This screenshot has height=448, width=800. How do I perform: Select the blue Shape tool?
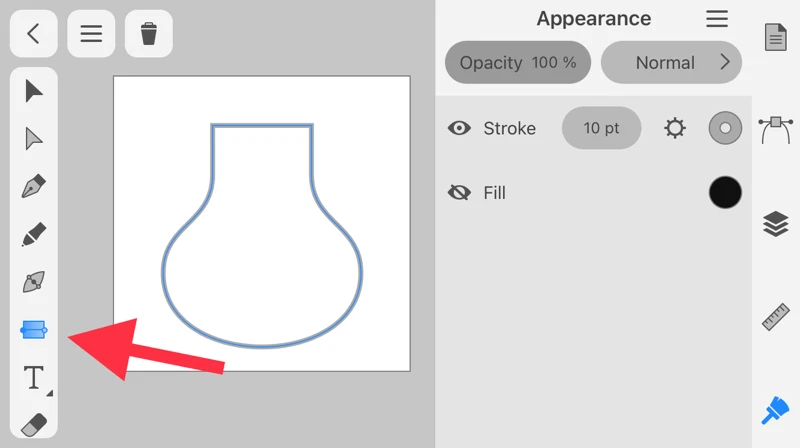[34, 329]
